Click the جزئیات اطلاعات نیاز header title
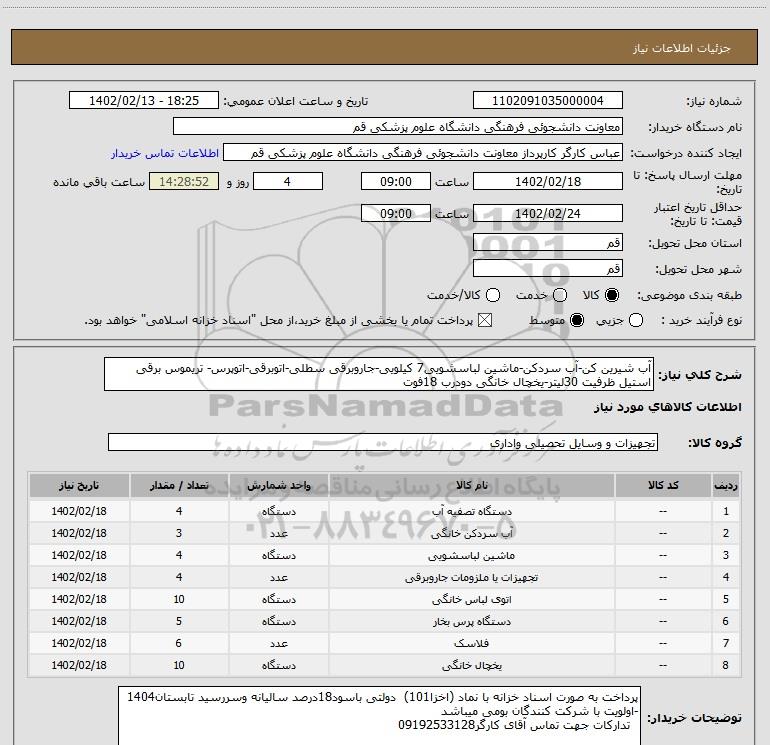 coord(682,48)
